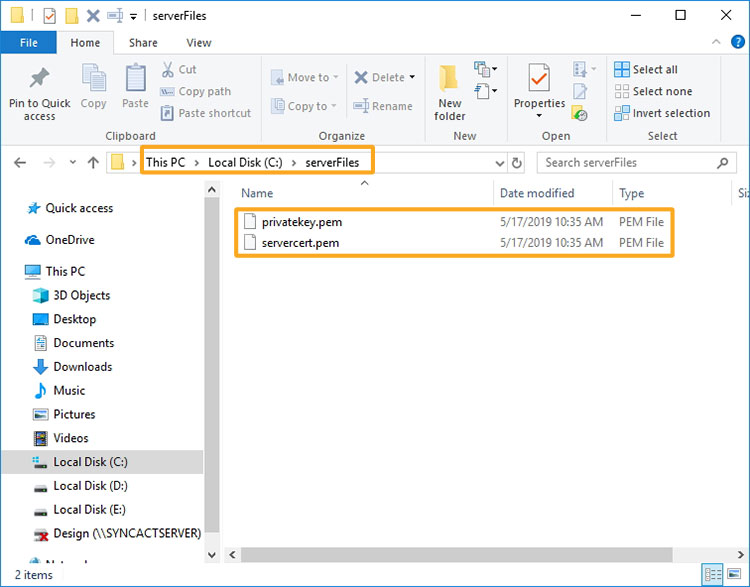The image size is (750, 587).
Task: Refresh the serverFiles folder view
Action: (x=517, y=163)
